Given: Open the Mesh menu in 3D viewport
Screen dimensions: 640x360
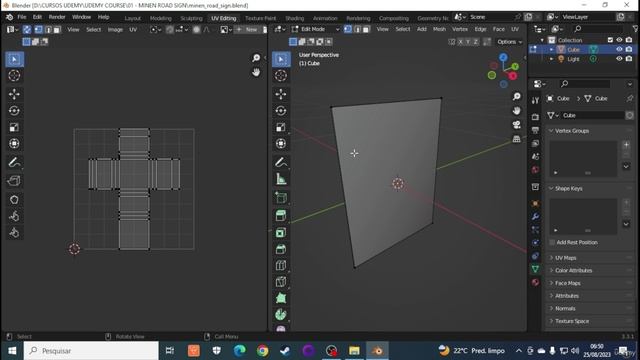Looking at the screenshot, I should pos(439,29).
